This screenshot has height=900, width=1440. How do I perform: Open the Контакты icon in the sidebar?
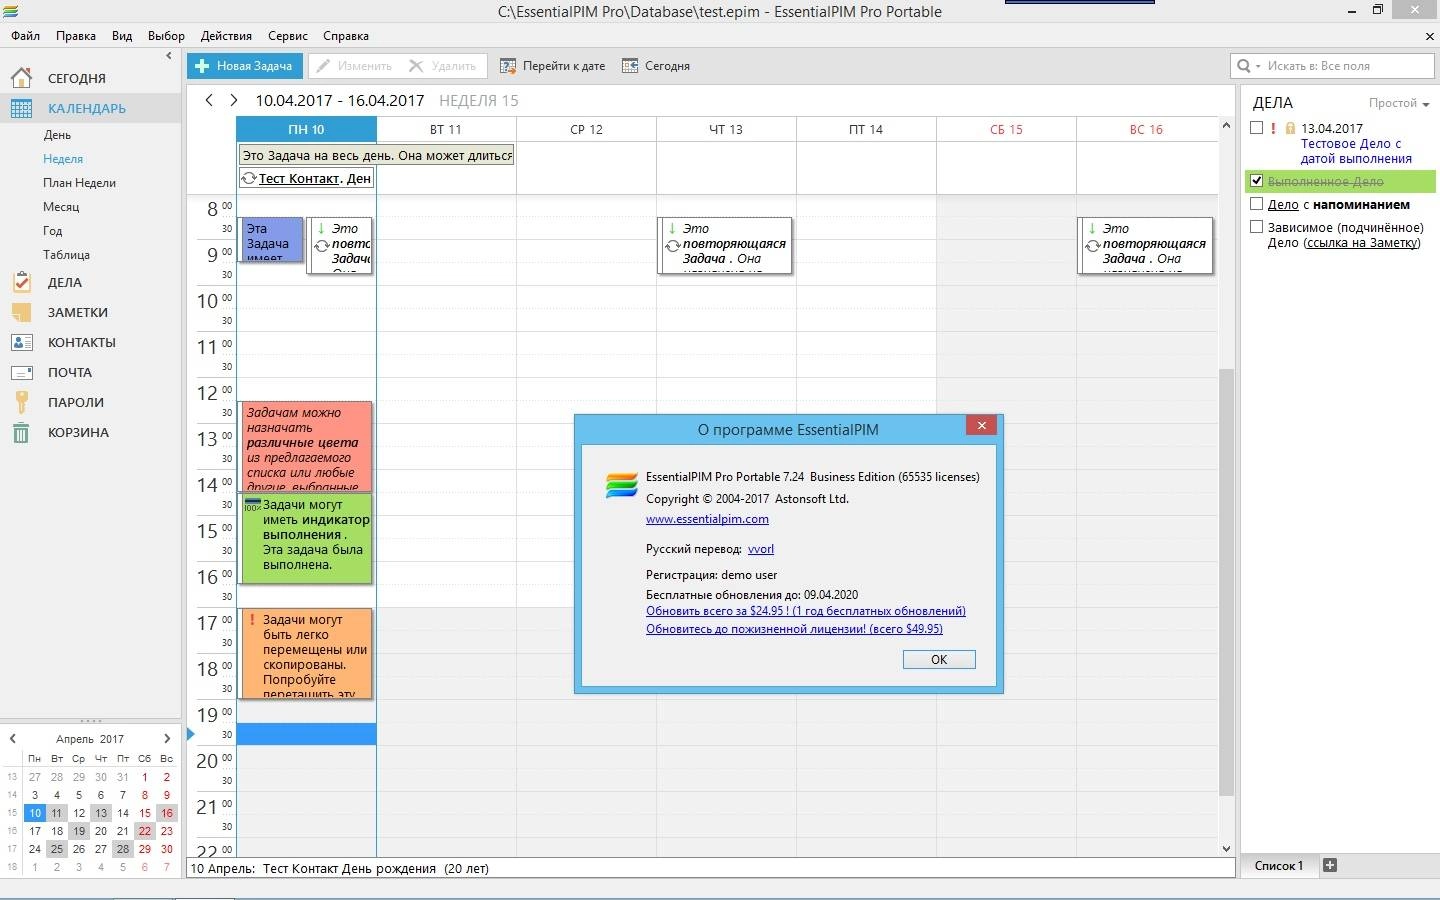[x=21, y=342]
